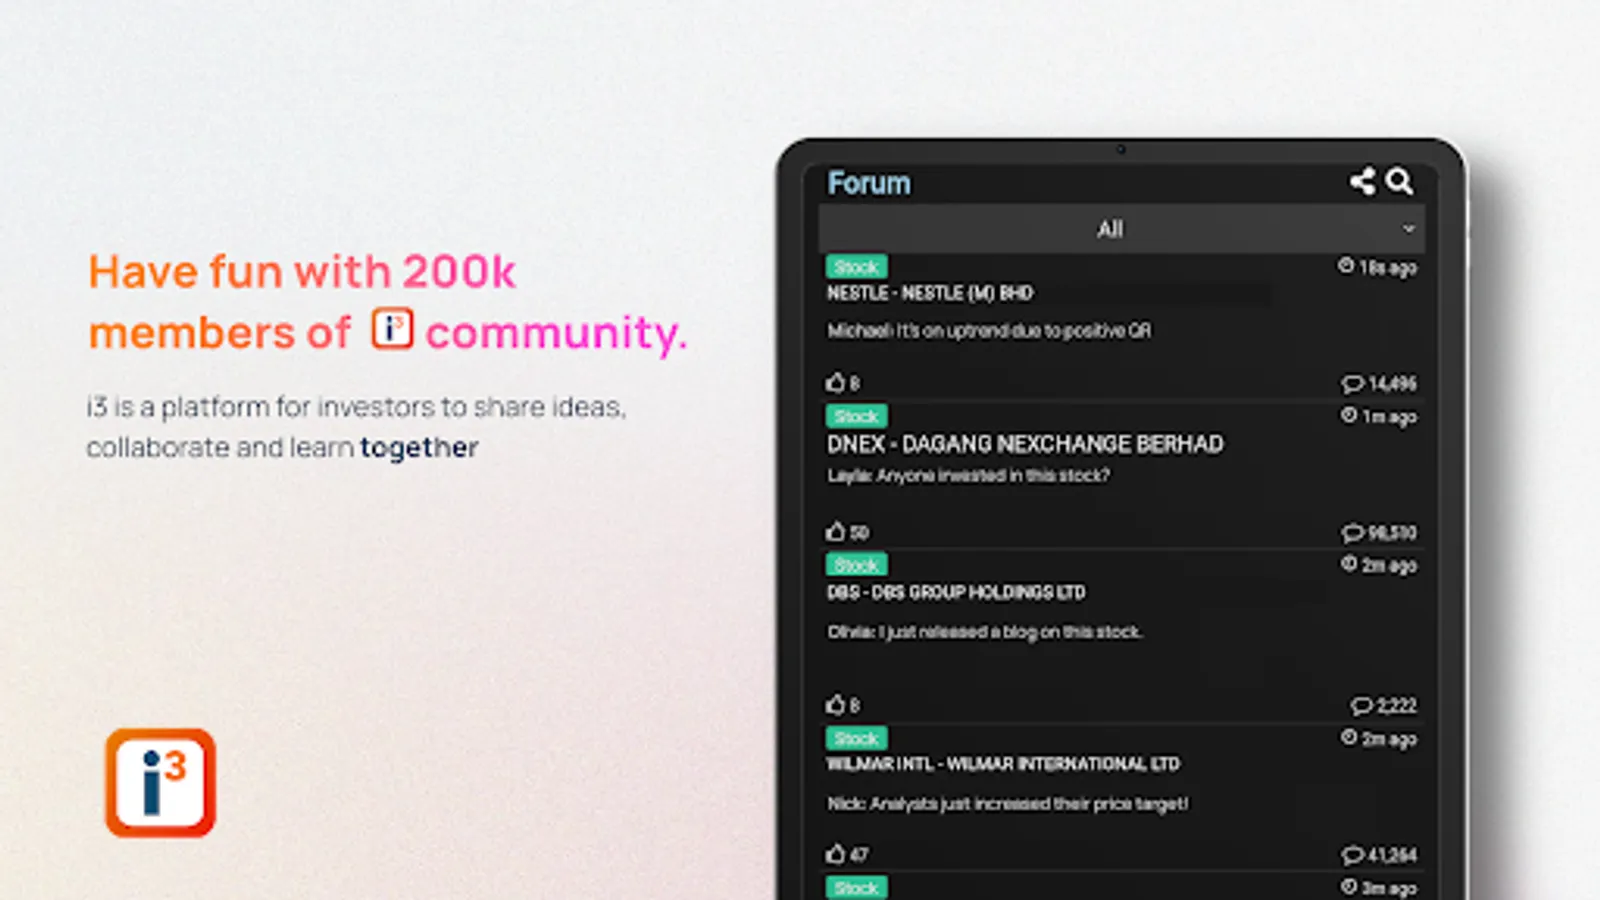Open the WILMAR INTL - WILMAR INTERNATIONAL LTD thread
Screen dimensions: 1600x900
(1003, 764)
